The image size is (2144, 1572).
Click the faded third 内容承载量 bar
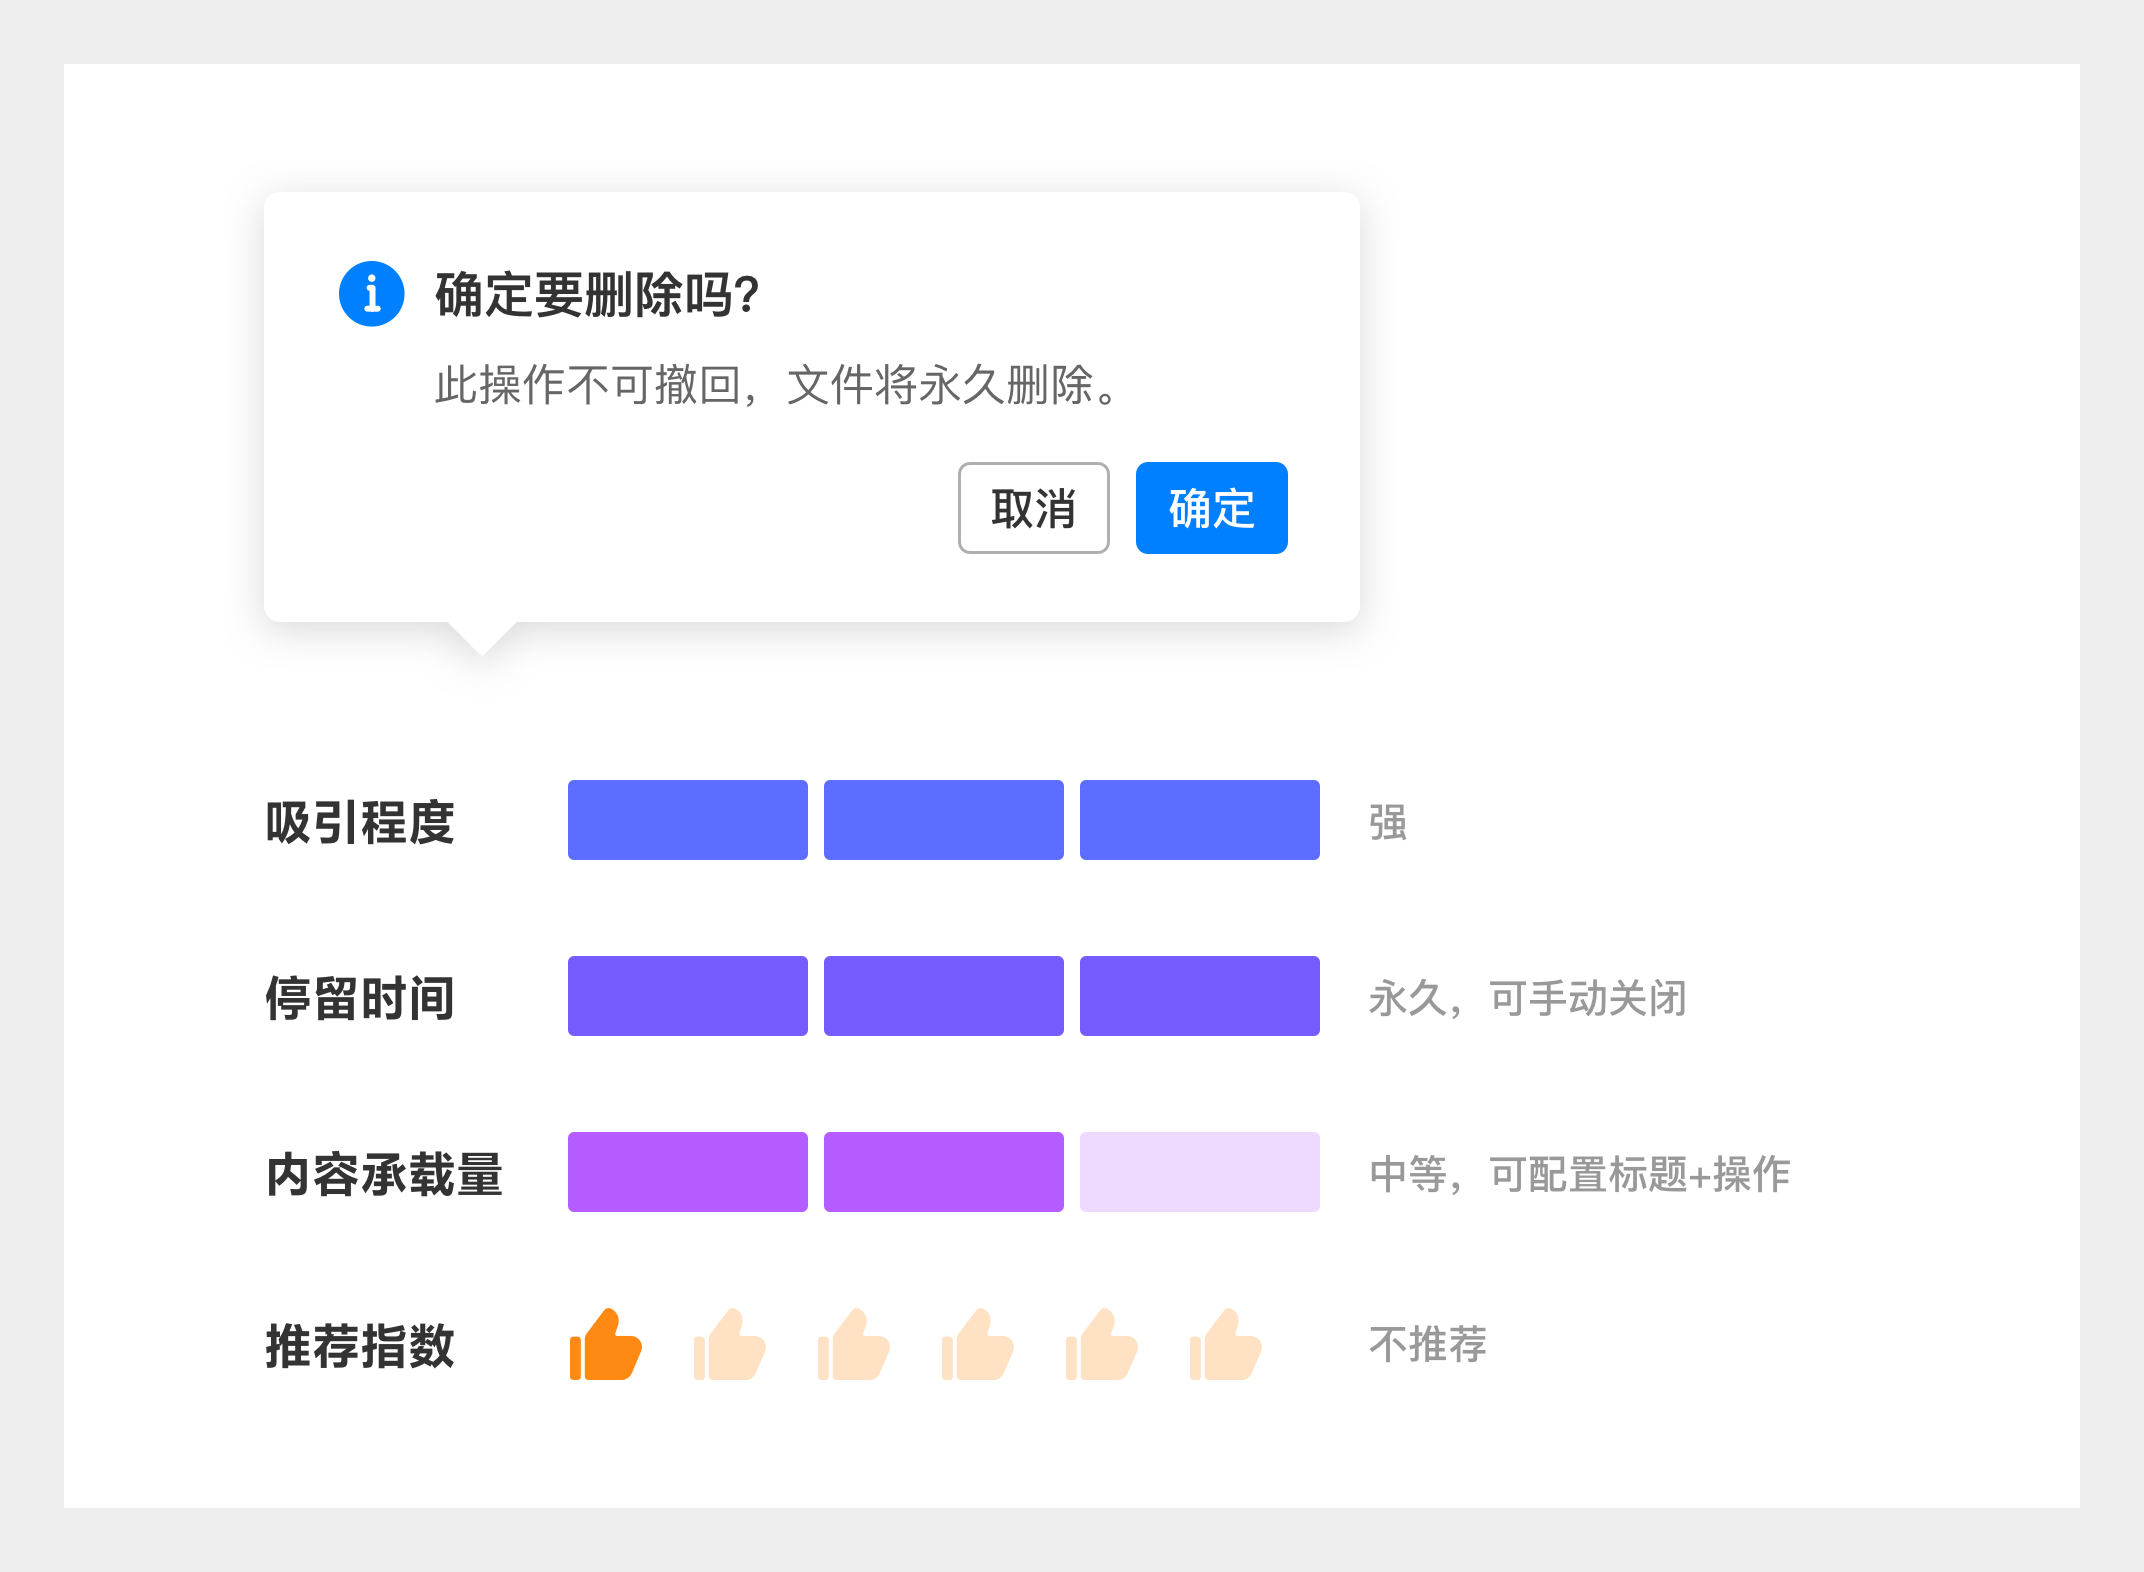point(1199,1172)
